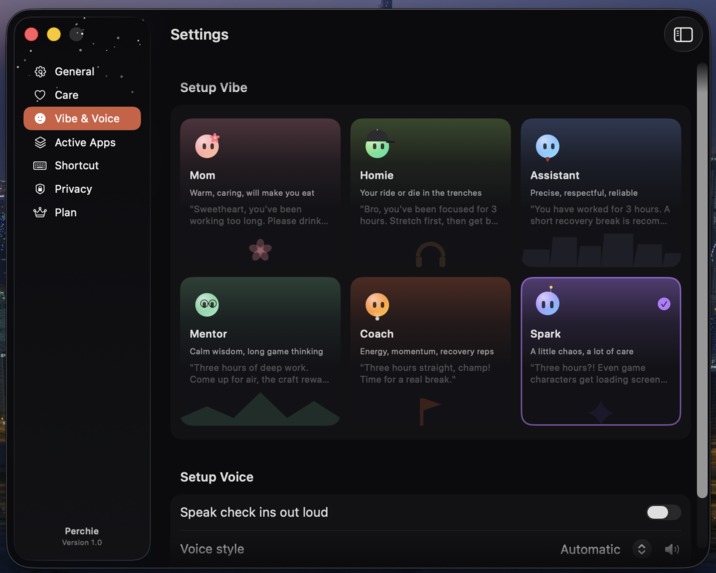The image size is (716, 573).
Task: Click the Spark card title
Action: coord(545,334)
